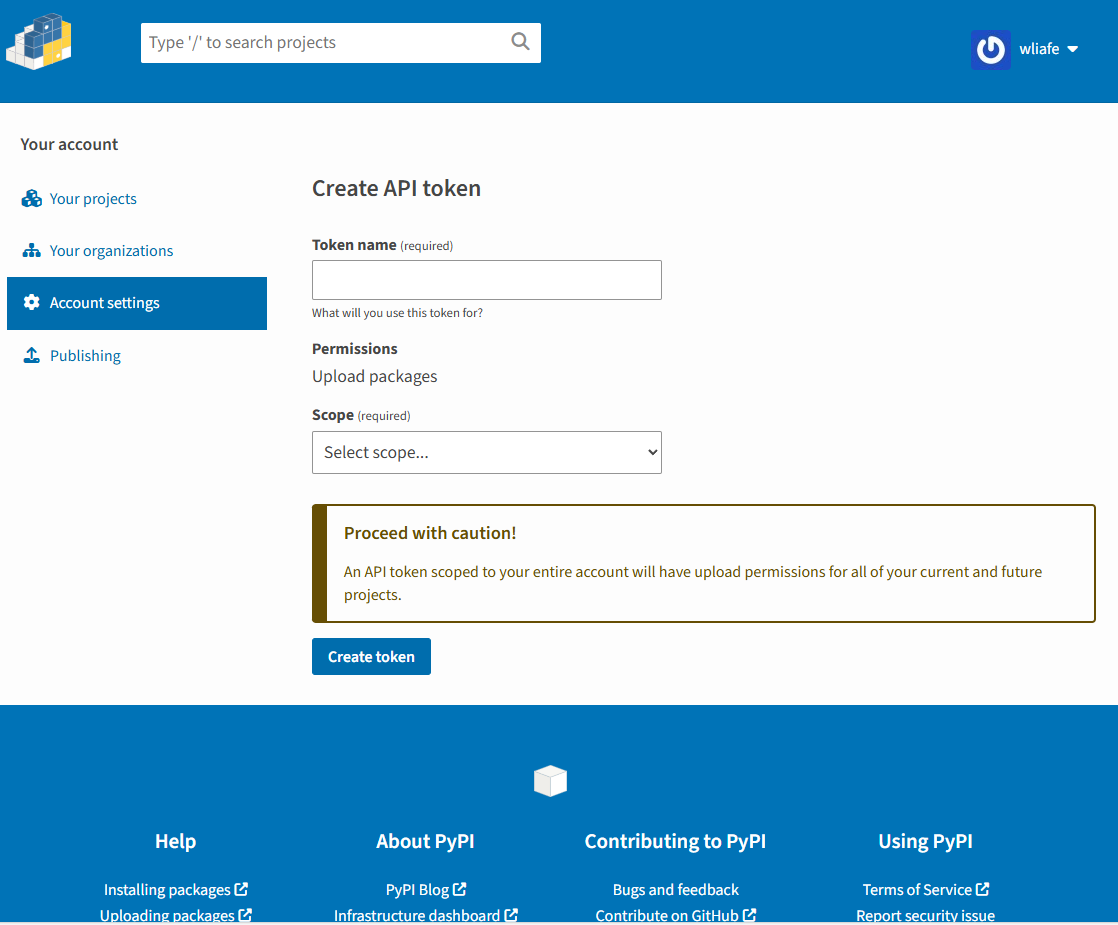Click the white cube icon in footer
Image resolution: width=1118 pixels, height=925 pixels.
[550, 781]
